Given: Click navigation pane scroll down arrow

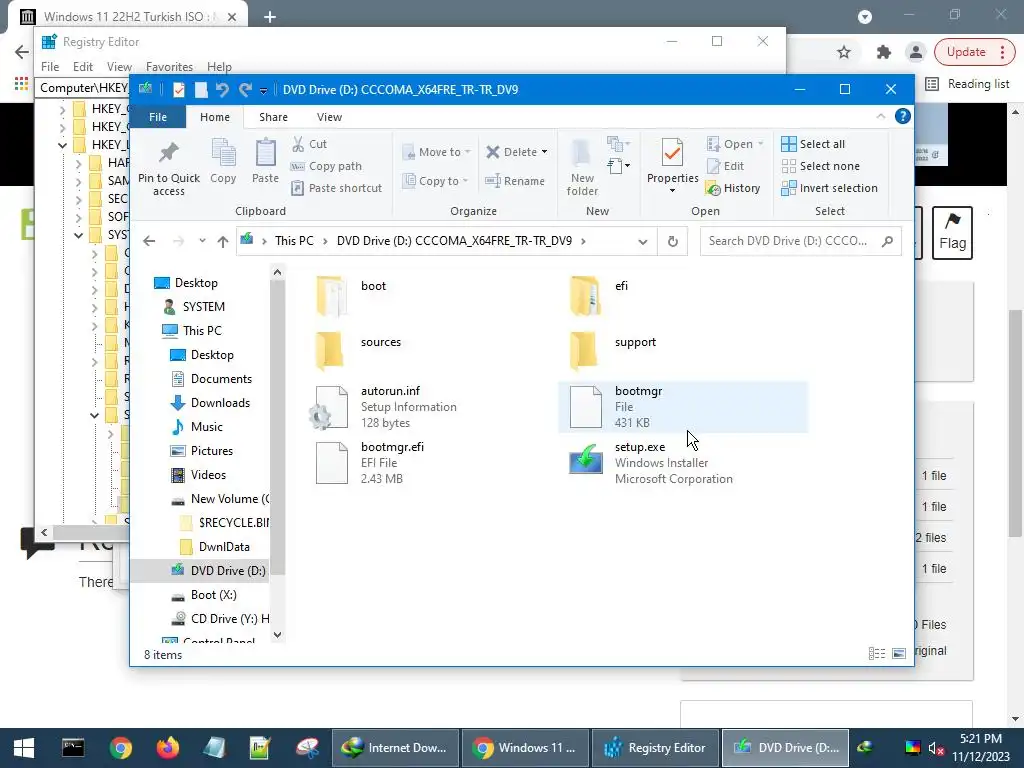Looking at the screenshot, I should point(278,634).
